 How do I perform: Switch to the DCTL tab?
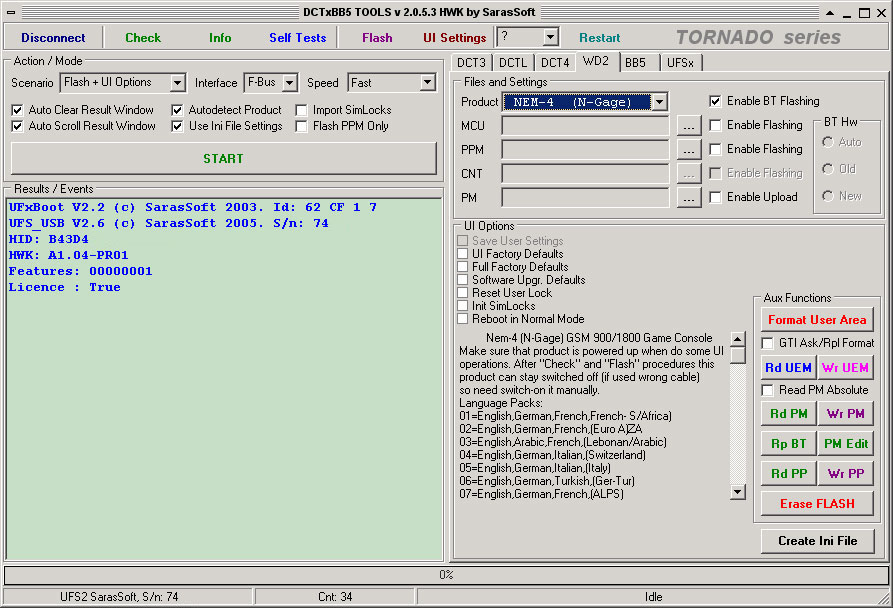point(513,63)
